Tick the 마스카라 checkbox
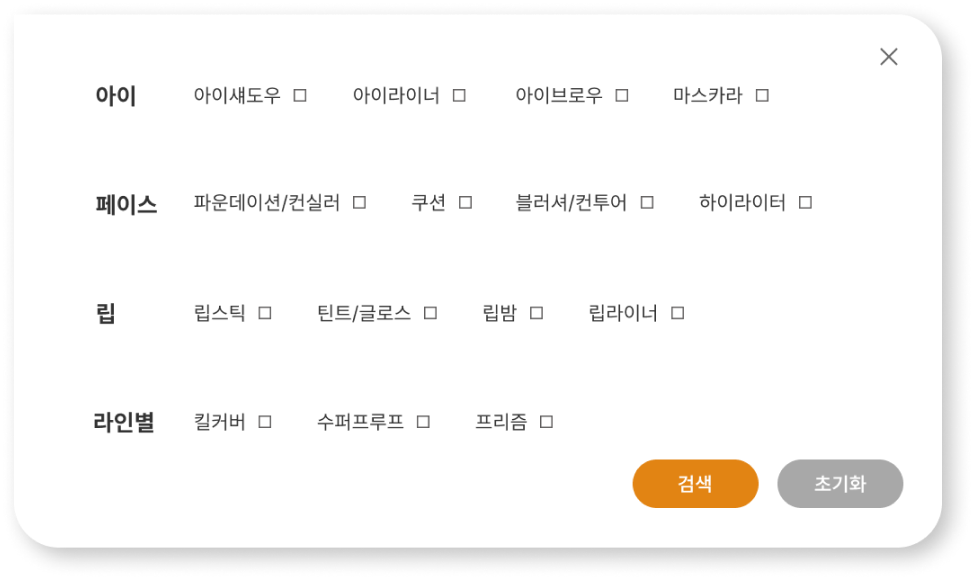This screenshot has width=974, height=580. click(x=762, y=95)
